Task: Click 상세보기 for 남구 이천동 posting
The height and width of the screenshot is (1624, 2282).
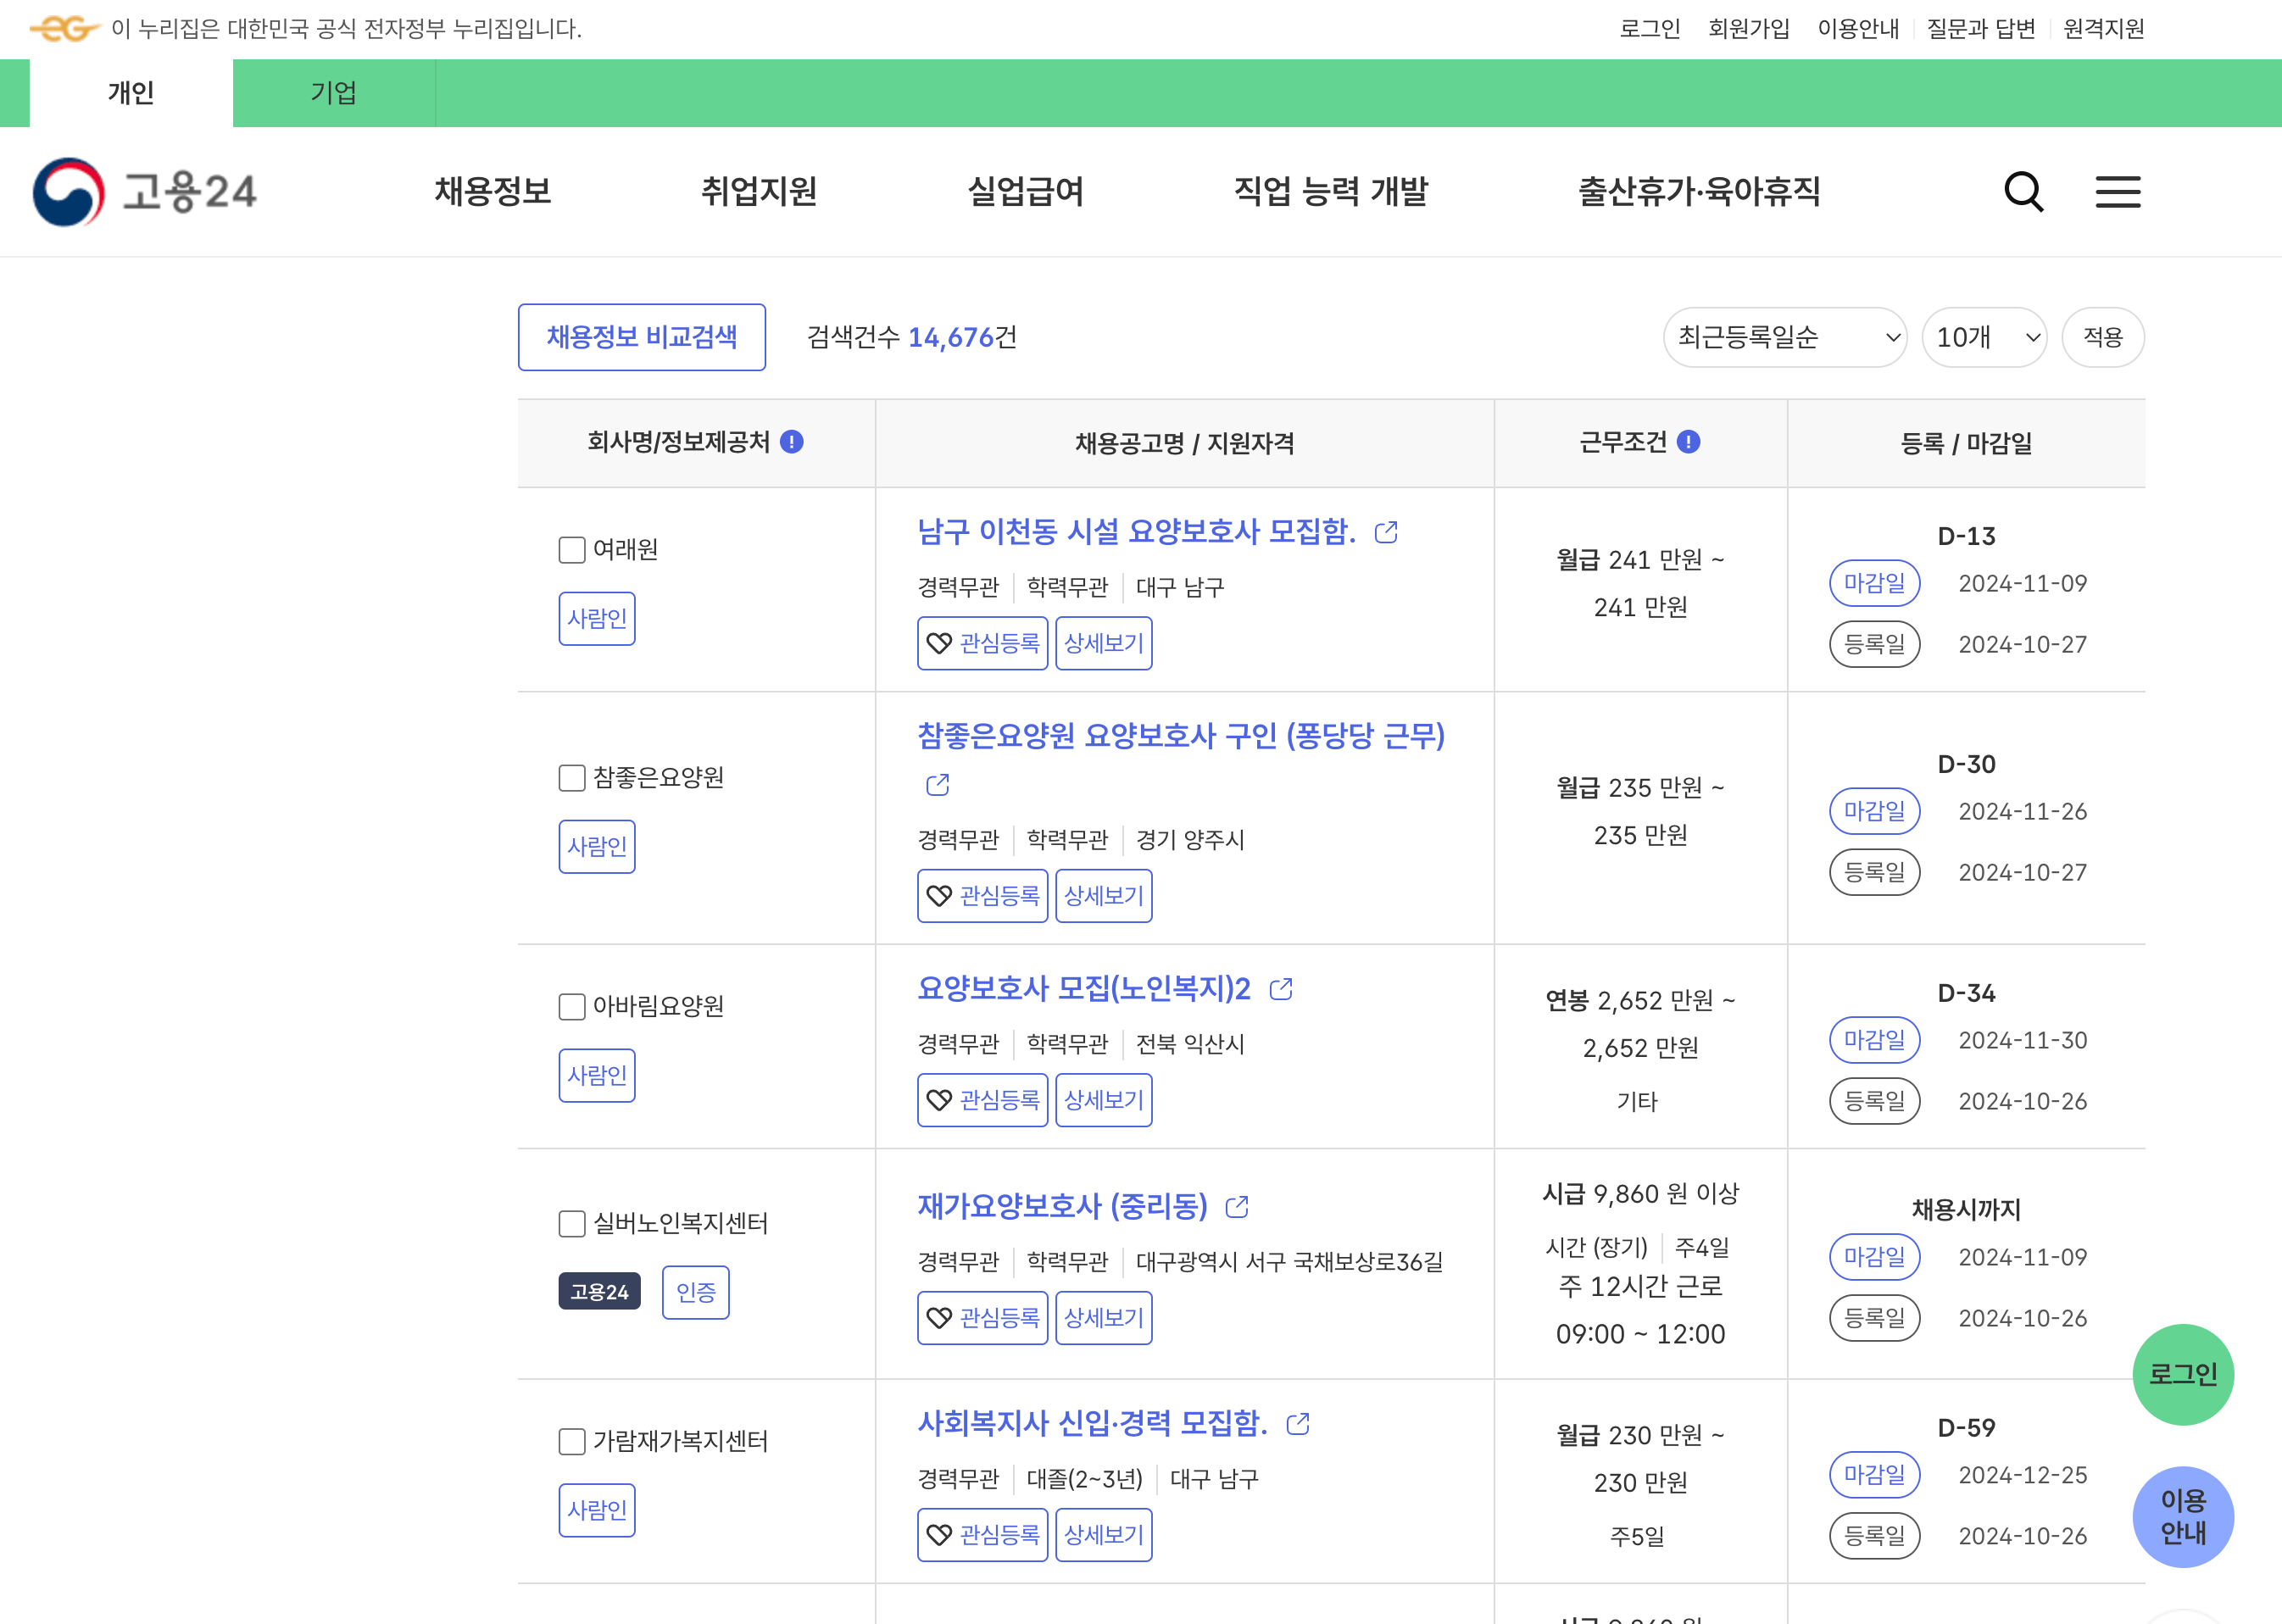Action: point(1104,644)
